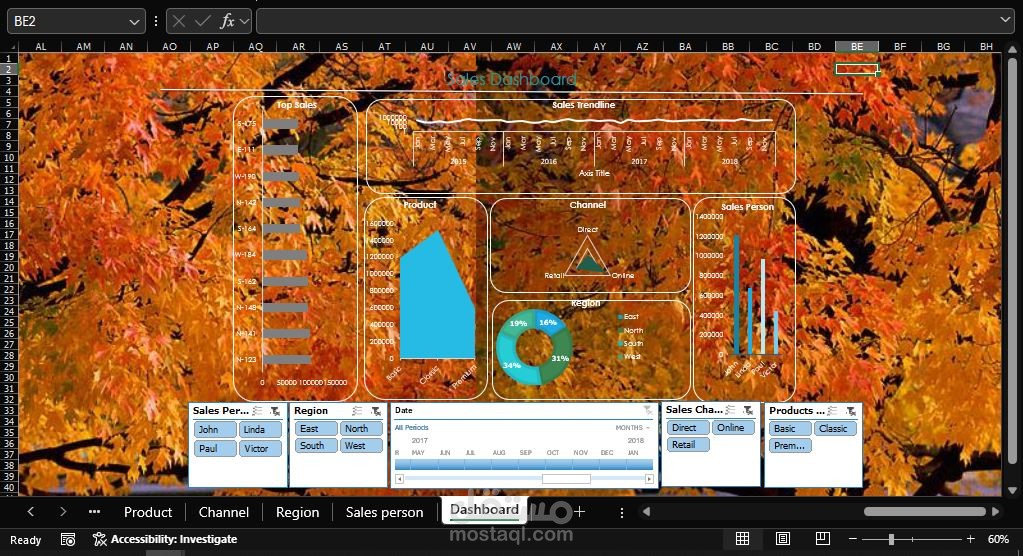Viewport: 1023px width, 556px height.
Task: Zoom out with the minus icon
Action: click(853, 539)
